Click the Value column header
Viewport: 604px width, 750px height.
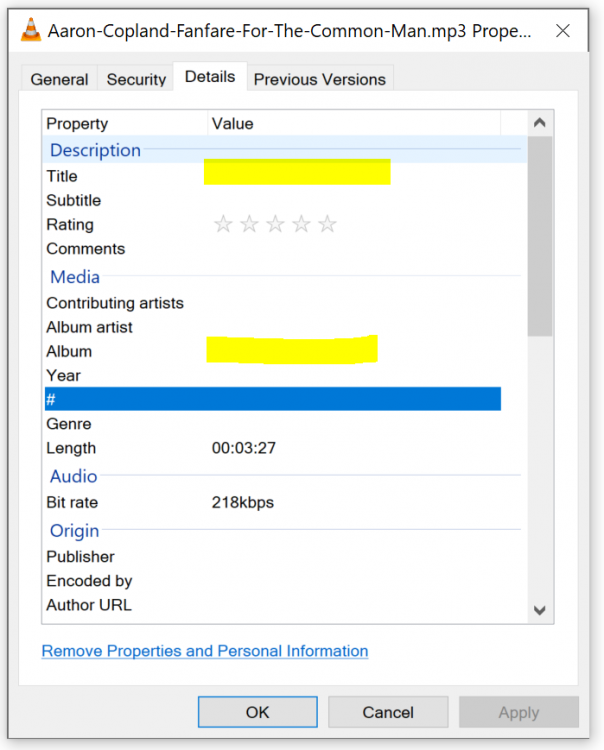pyautogui.click(x=354, y=123)
